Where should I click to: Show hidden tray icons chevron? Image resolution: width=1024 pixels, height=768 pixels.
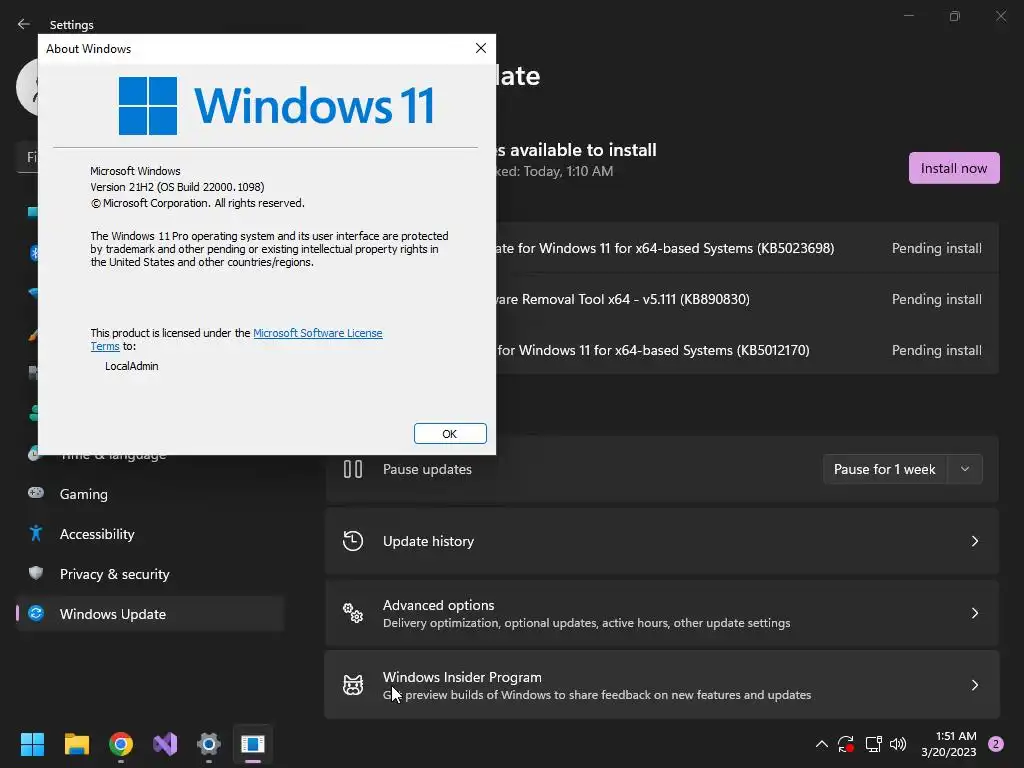(822, 744)
